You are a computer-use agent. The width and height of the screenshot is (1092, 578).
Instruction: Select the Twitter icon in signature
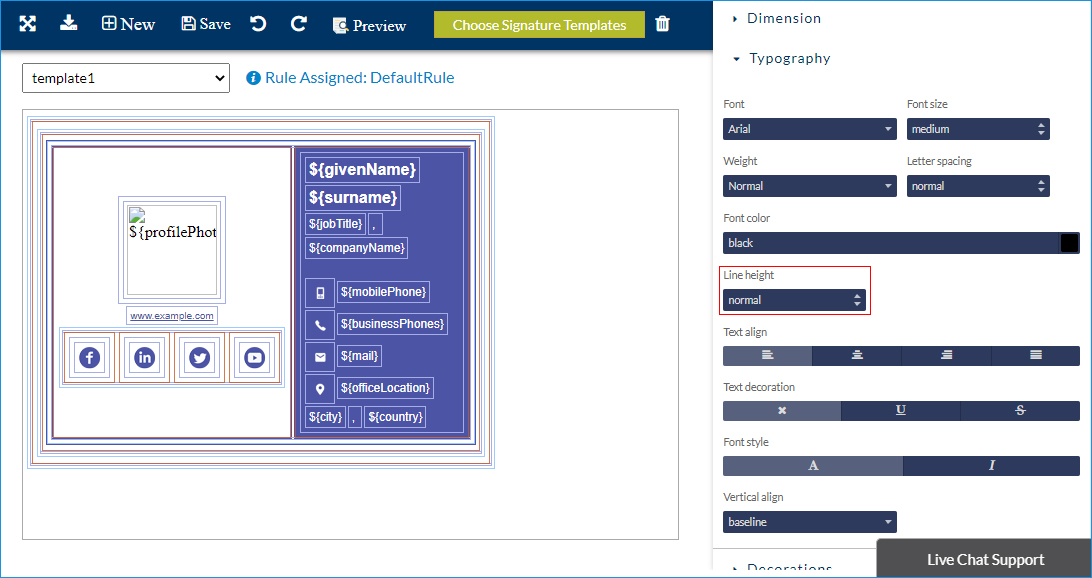[x=199, y=357]
